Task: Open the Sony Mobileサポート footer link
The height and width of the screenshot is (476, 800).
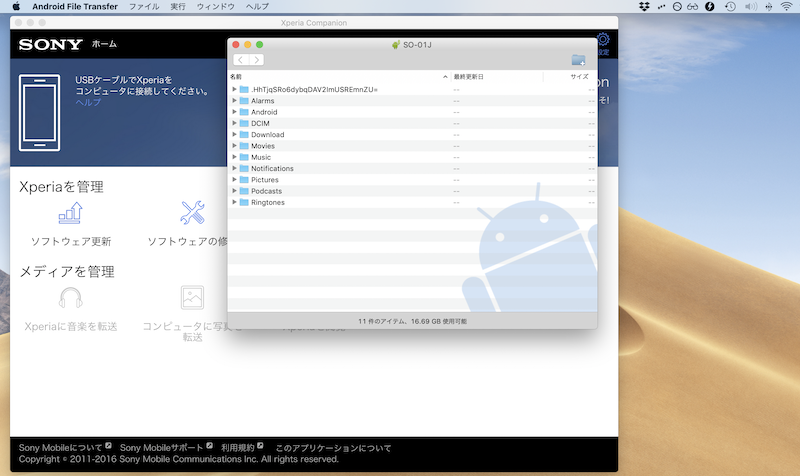Action: point(161,446)
